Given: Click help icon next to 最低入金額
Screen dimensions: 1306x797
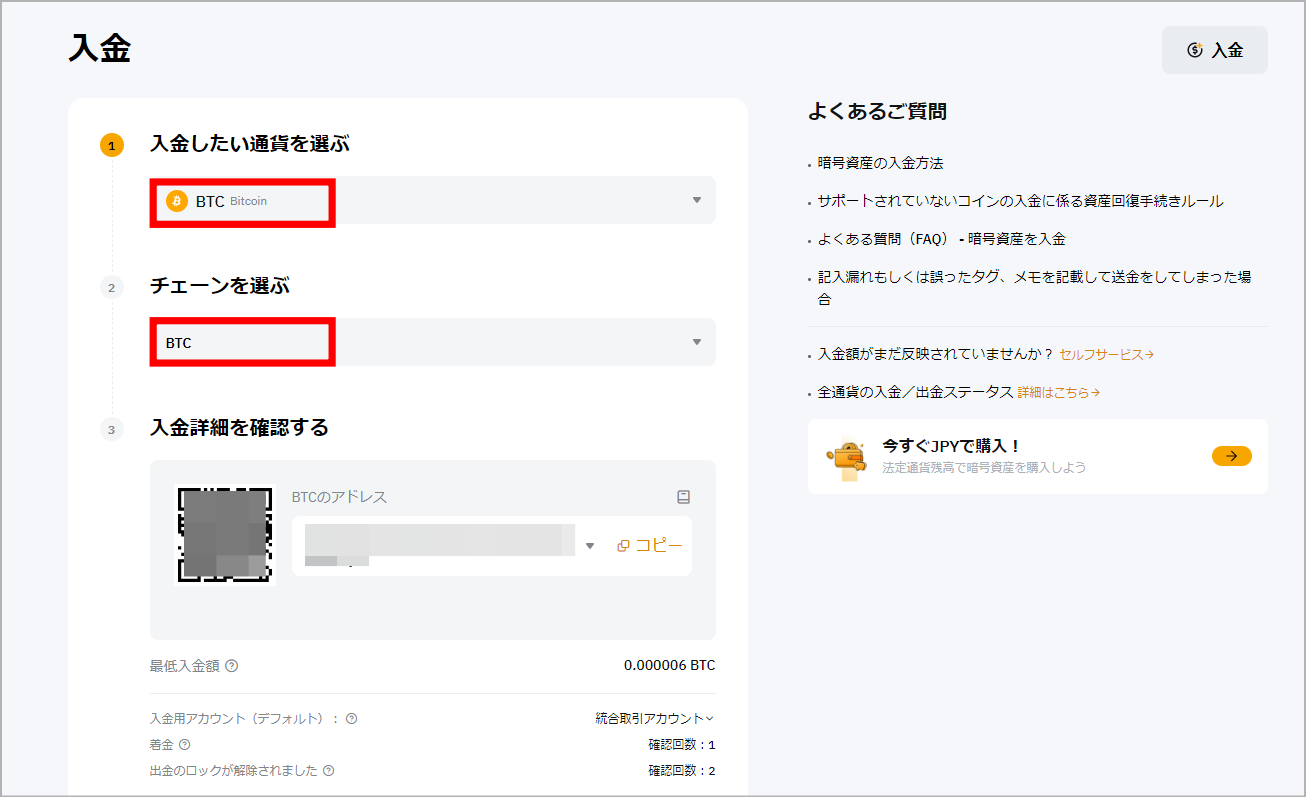Looking at the screenshot, I should [232, 666].
